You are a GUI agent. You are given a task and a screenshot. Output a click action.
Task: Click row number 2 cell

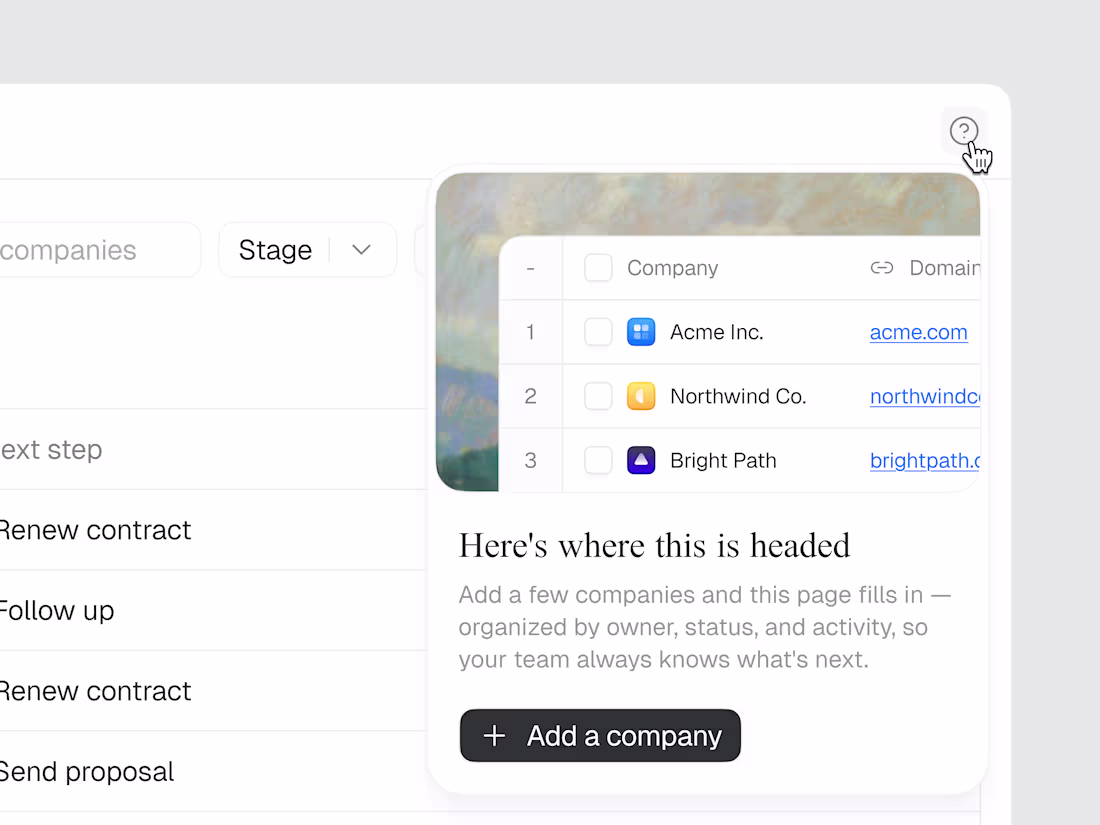530,396
